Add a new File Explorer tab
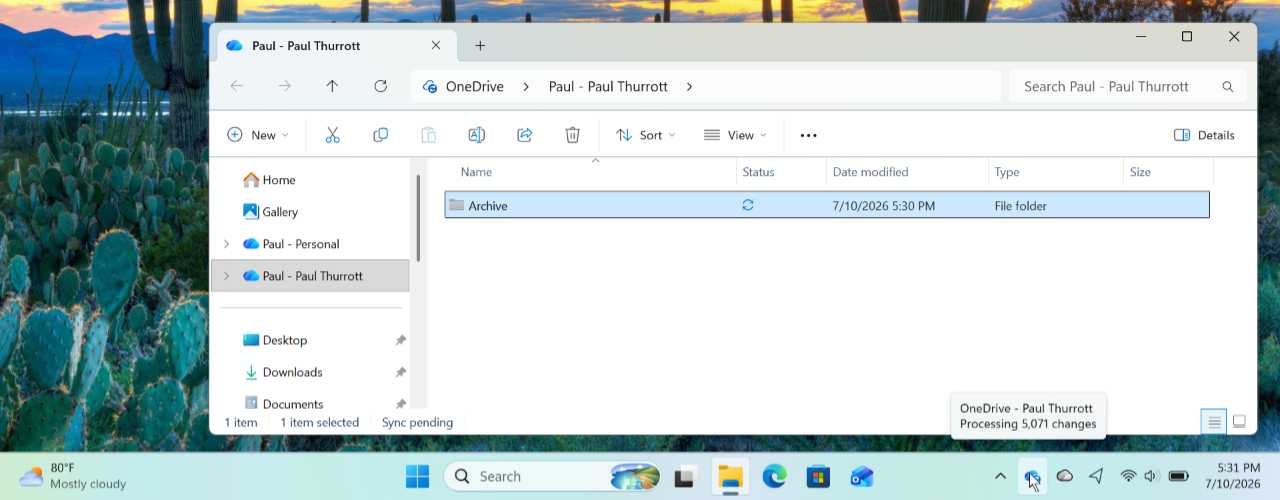The image size is (1280, 500). 480,45
